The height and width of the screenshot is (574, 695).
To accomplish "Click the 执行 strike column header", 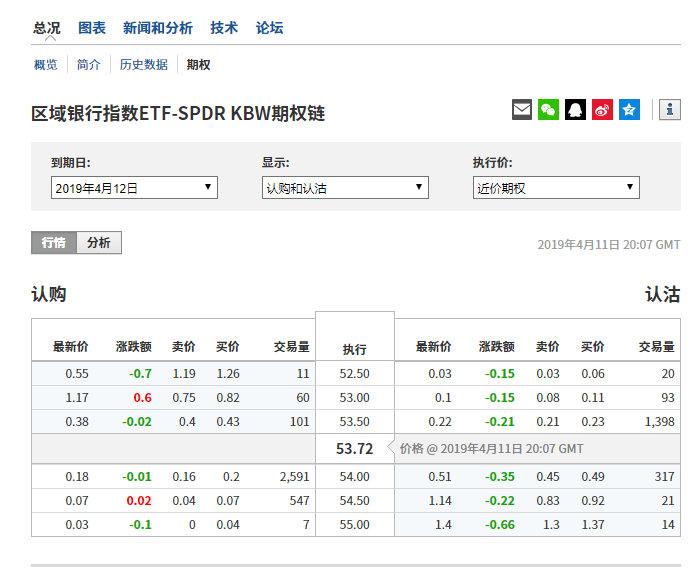I will 355,349.
